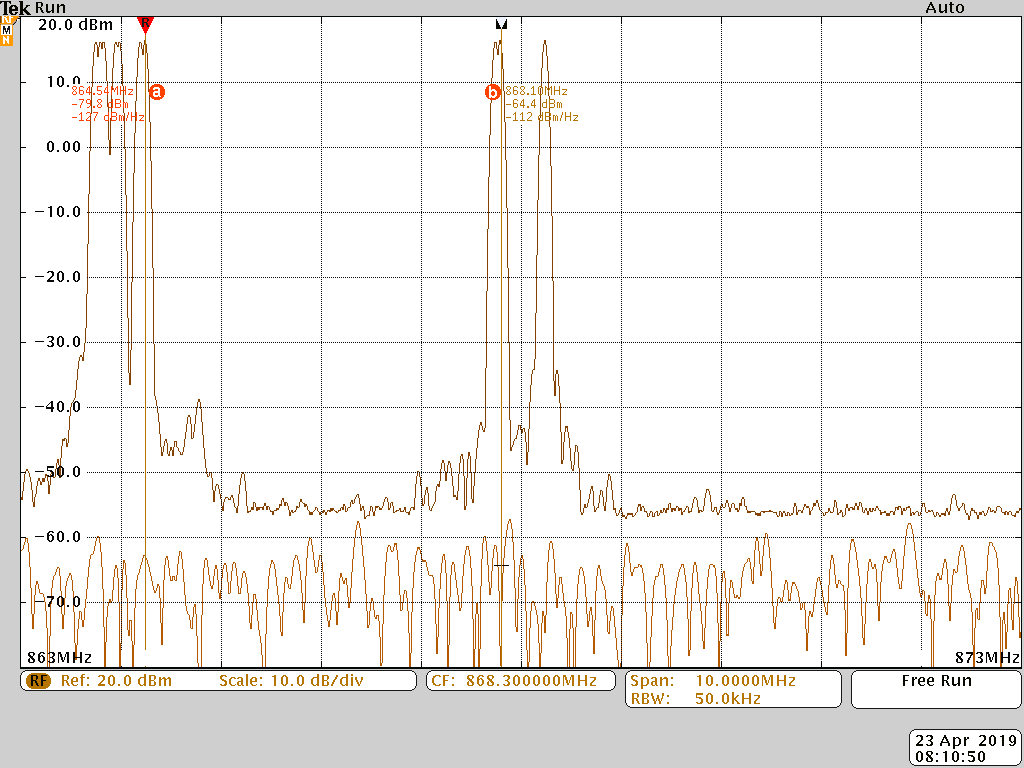
Task: Click the Auto trigger mode label
Action: coord(944,8)
